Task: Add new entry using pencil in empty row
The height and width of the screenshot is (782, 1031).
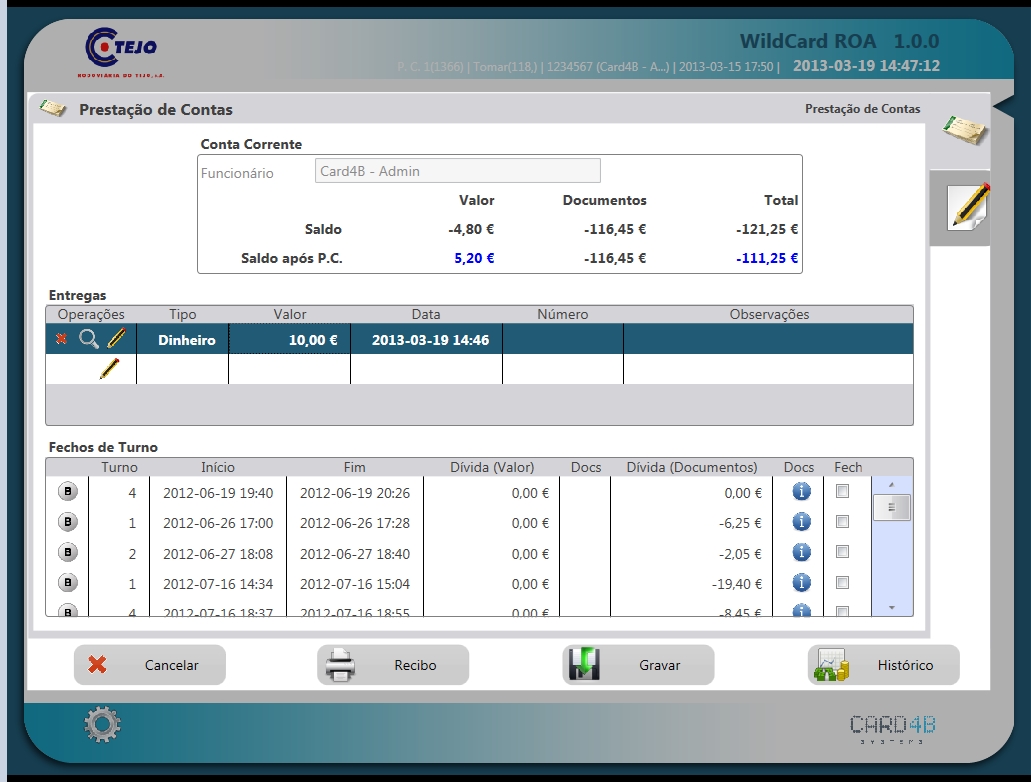Action: point(109,369)
